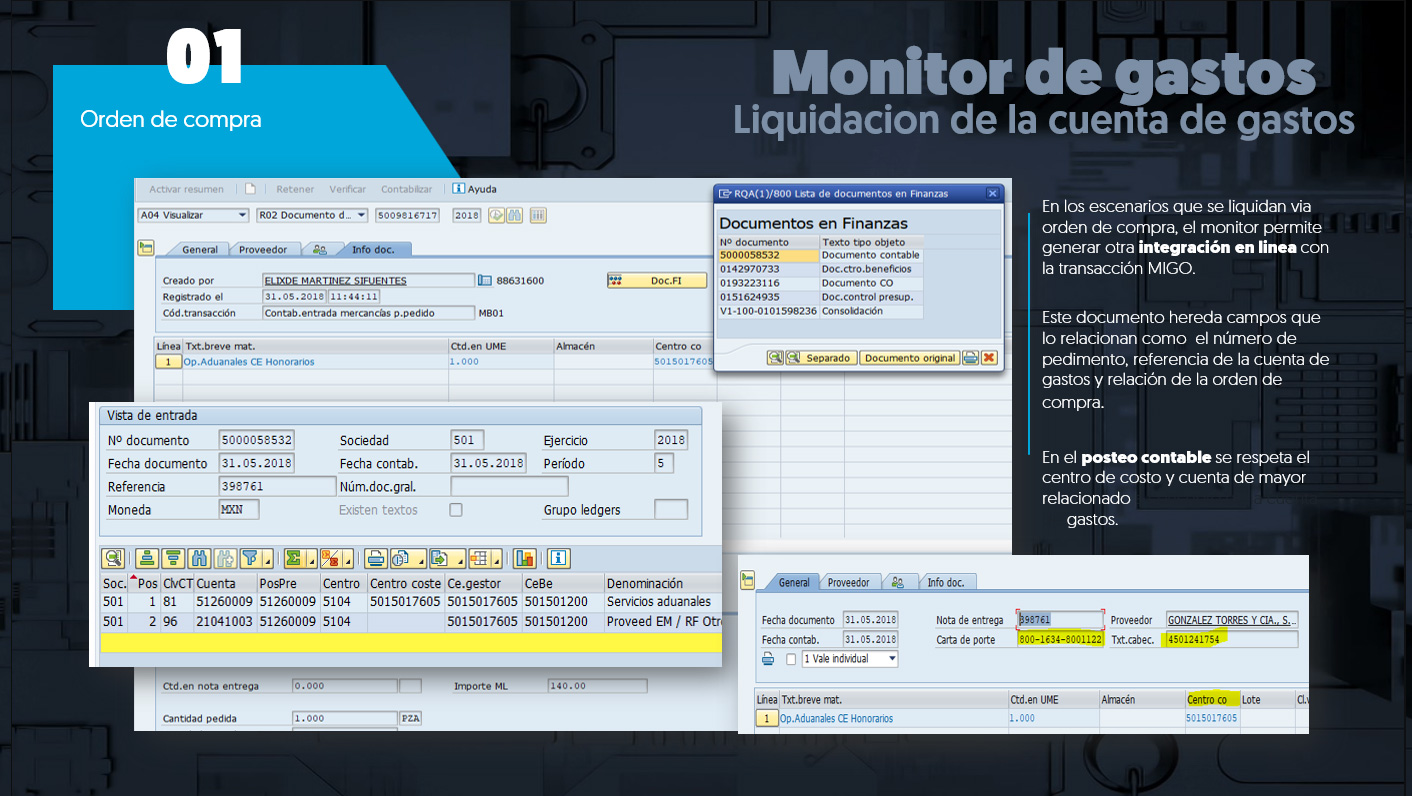Select document 5000058532 Documento contable row in popup

pyautogui.click(x=820, y=255)
